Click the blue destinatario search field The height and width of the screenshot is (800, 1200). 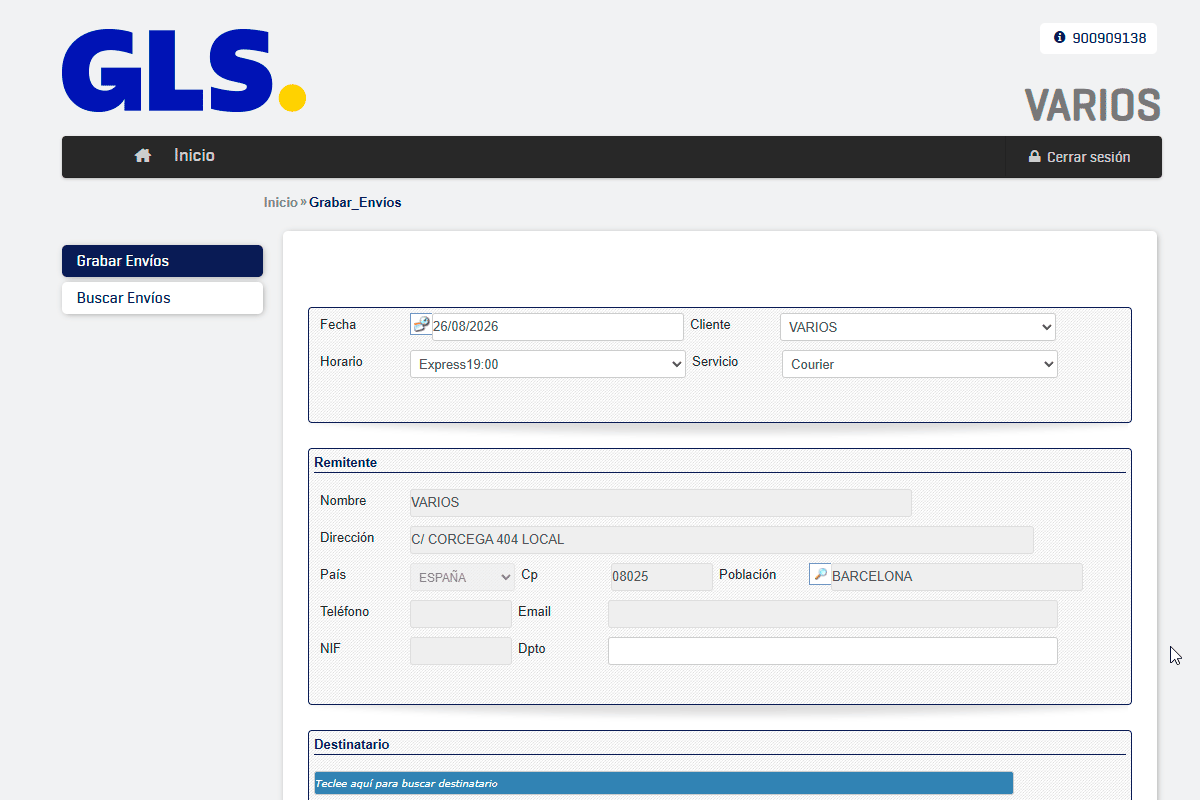[x=664, y=783]
